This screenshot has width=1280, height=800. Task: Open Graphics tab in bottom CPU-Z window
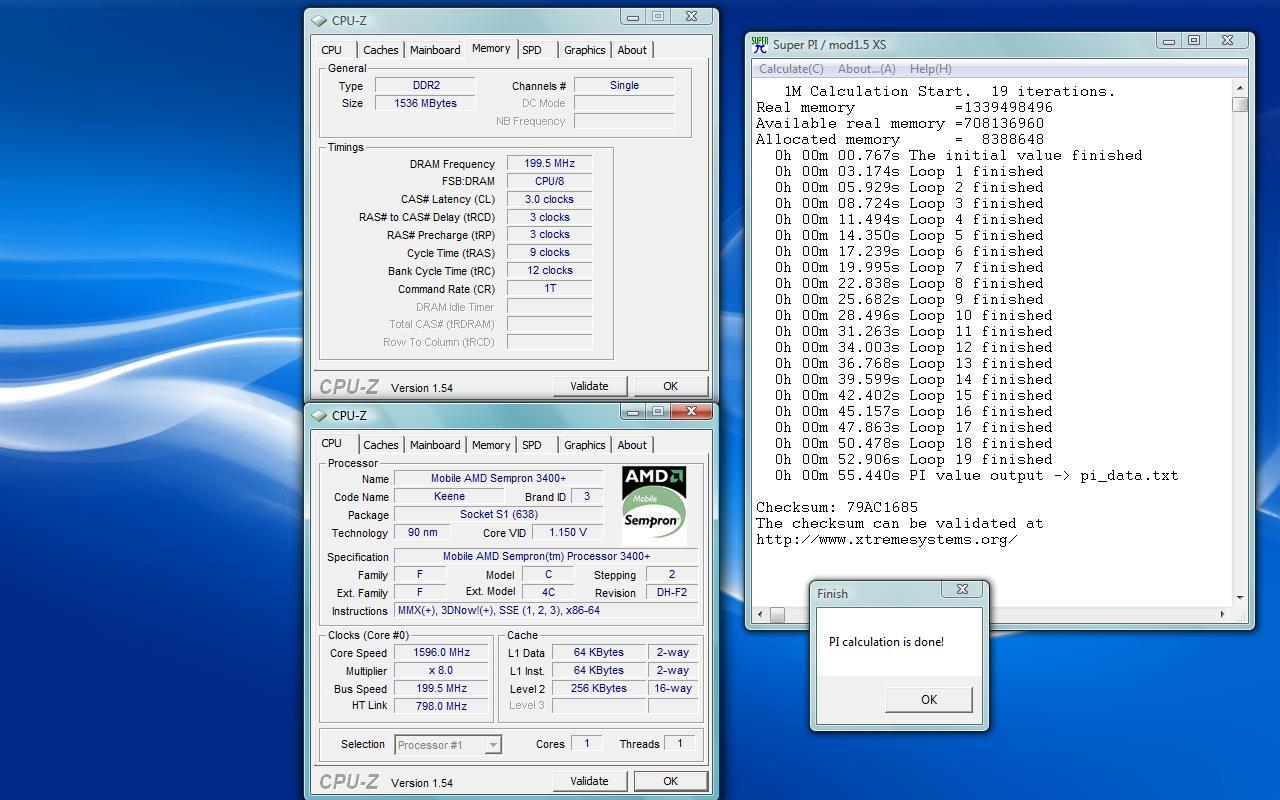click(584, 445)
